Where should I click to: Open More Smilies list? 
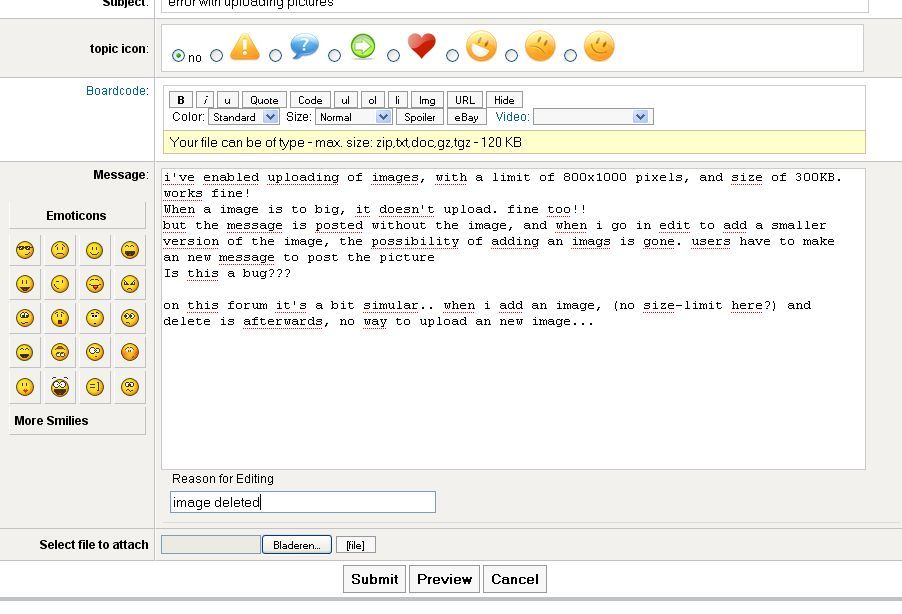(77, 421)
